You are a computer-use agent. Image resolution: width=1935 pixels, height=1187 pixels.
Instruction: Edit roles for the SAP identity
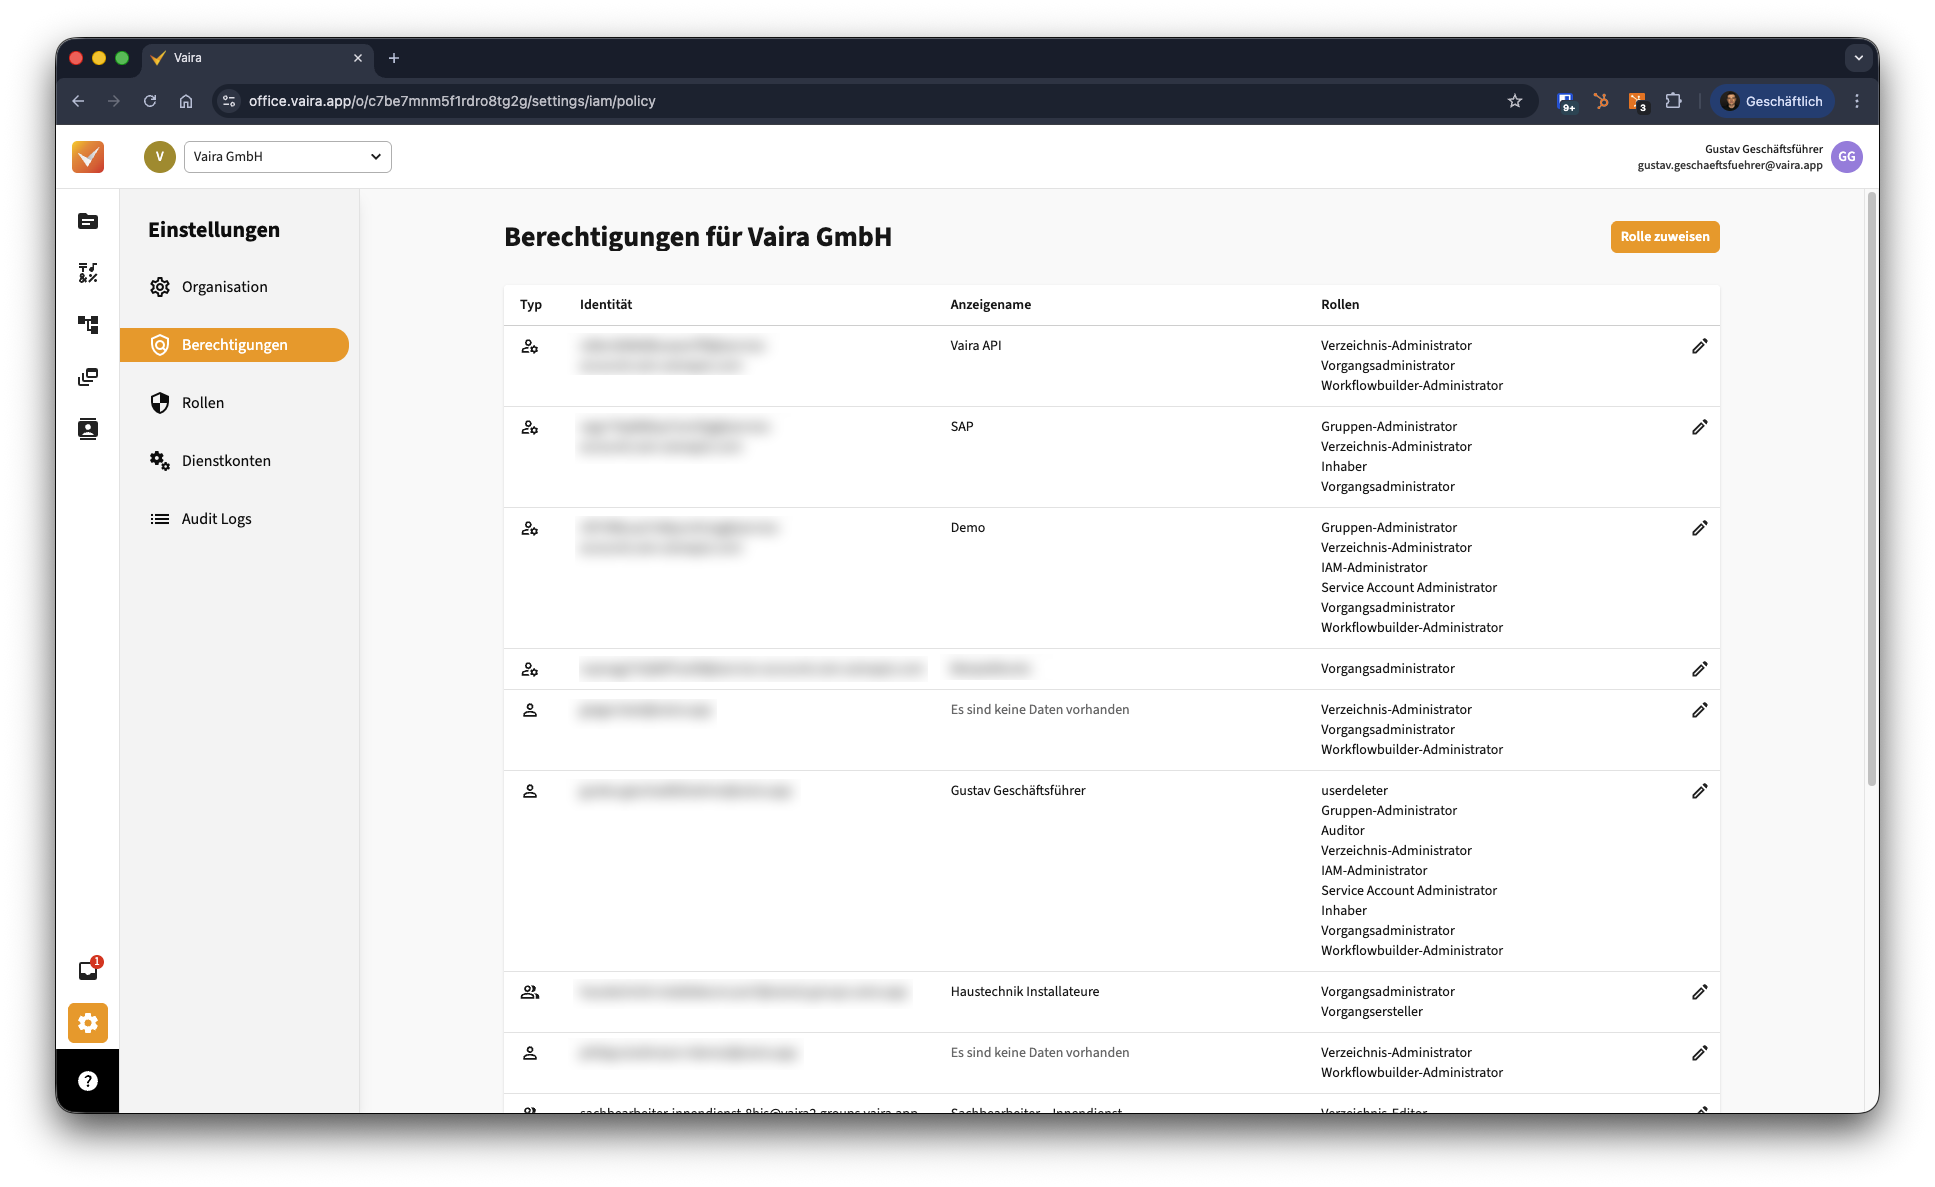1699,427
